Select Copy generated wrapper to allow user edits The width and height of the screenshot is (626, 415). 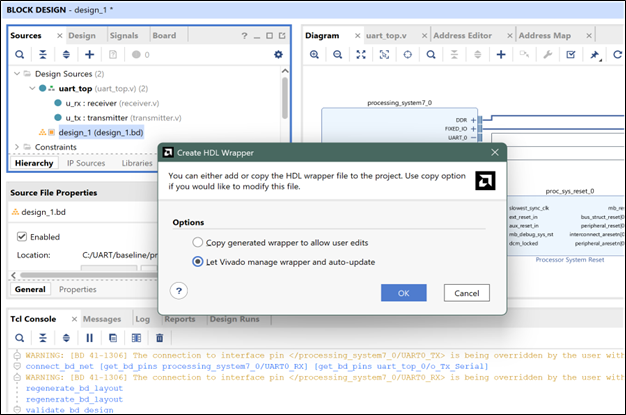[x=198, y=242]
